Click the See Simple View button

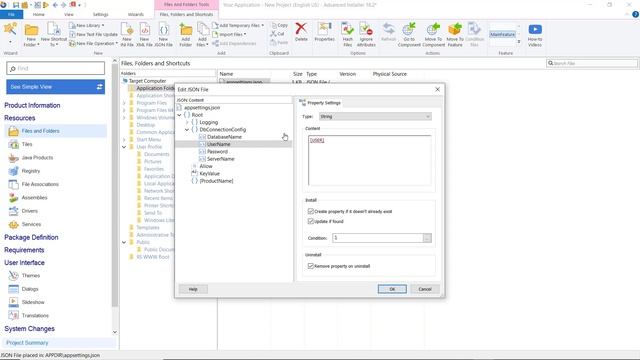coord(56,87)
